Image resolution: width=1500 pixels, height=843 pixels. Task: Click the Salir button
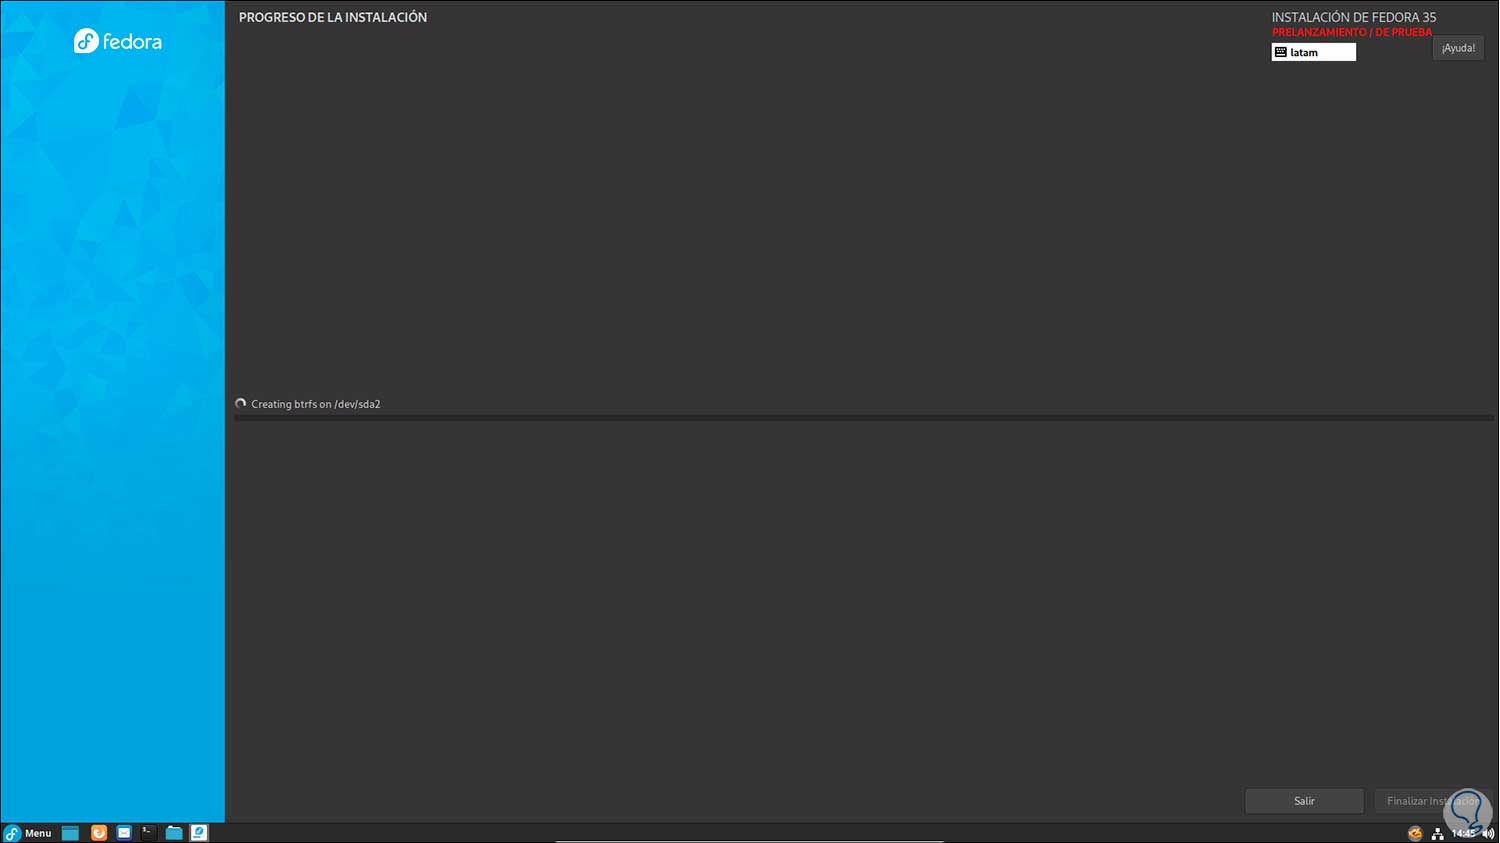point(1304,801)
